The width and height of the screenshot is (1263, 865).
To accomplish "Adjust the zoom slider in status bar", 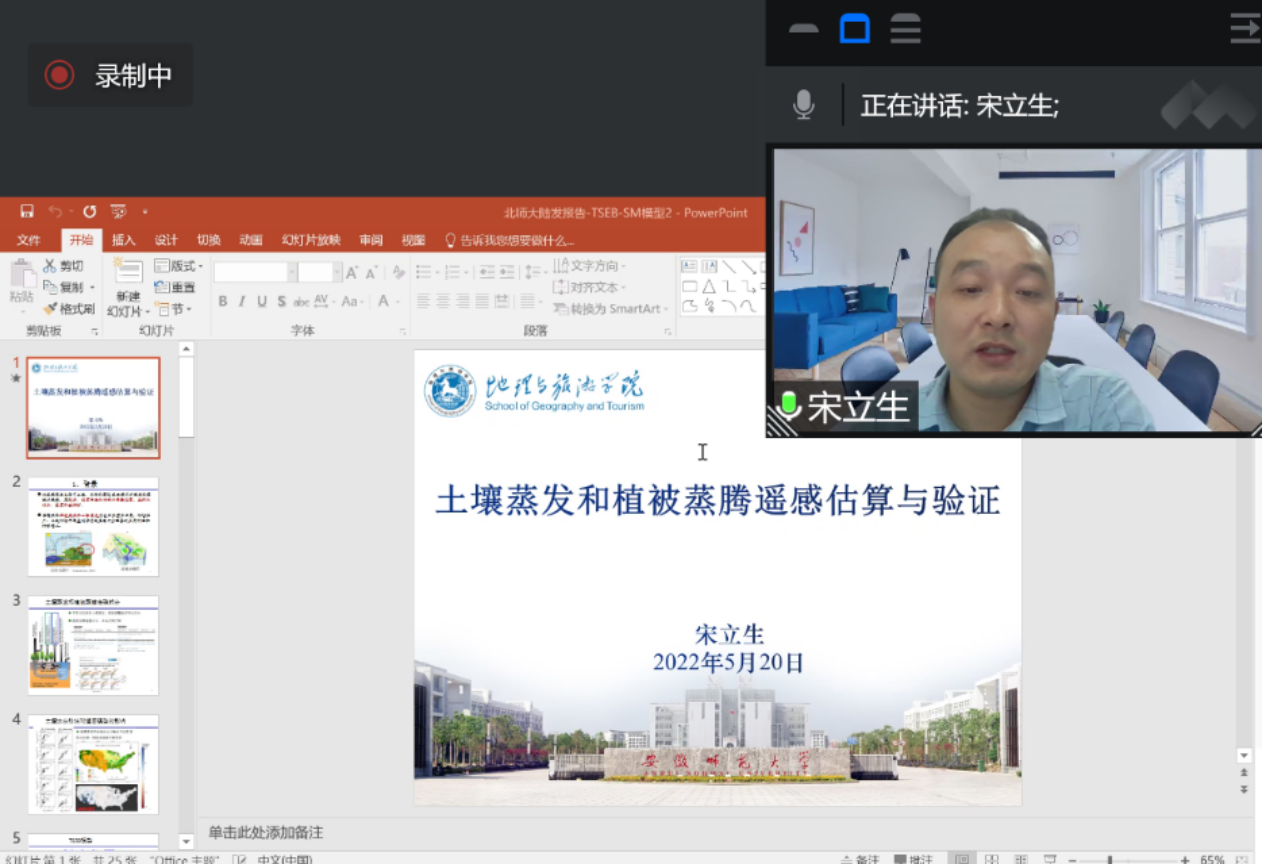I will pyautogui.click(x=1110, y=858).
